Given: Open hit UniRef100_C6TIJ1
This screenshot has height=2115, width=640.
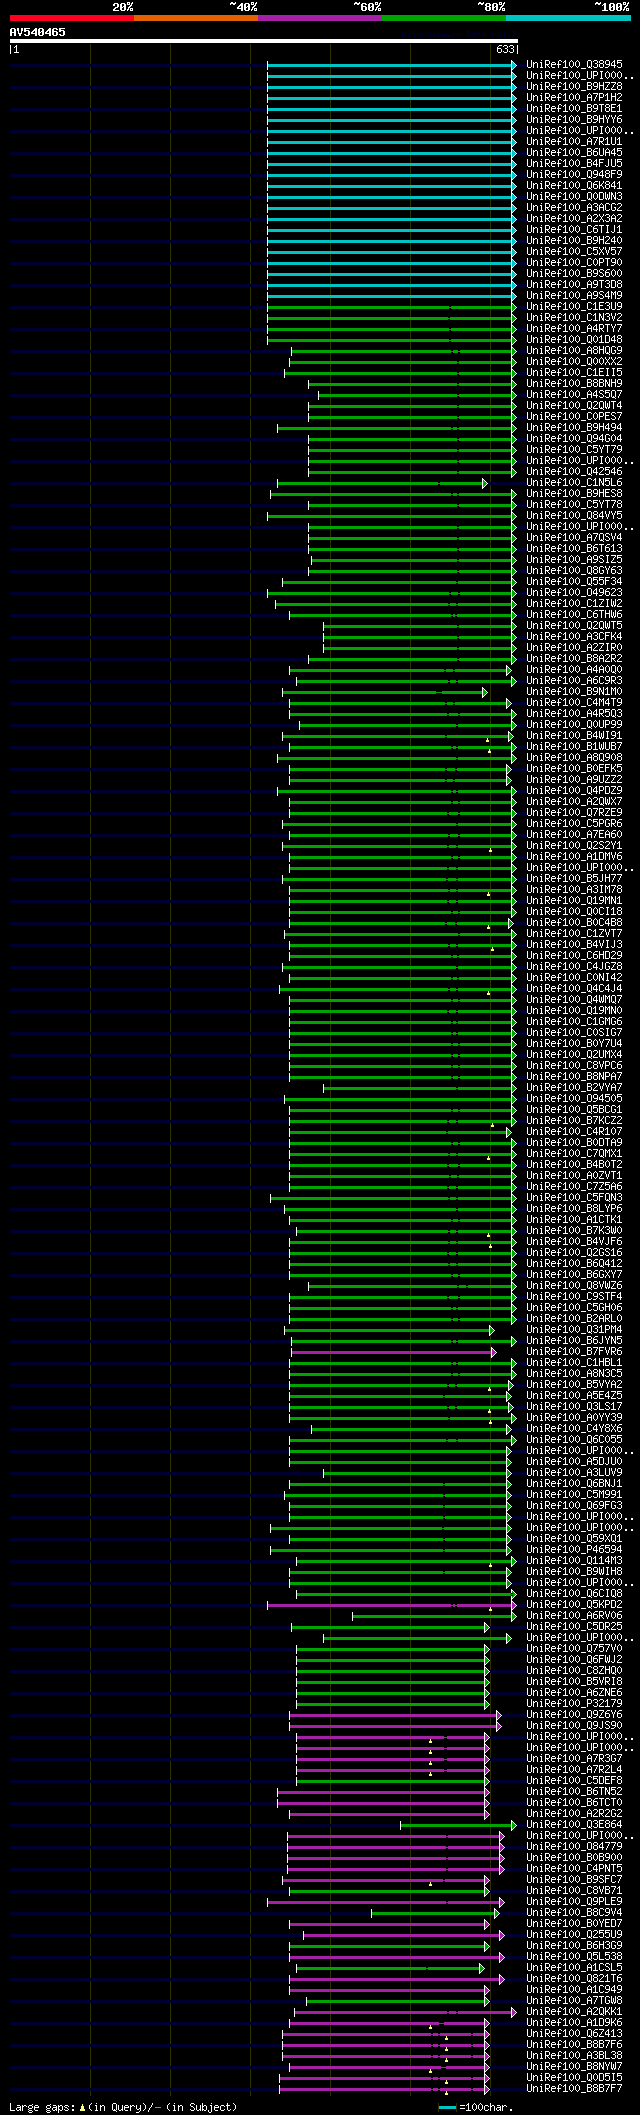Looking at the screenshot, I should 574,230.
